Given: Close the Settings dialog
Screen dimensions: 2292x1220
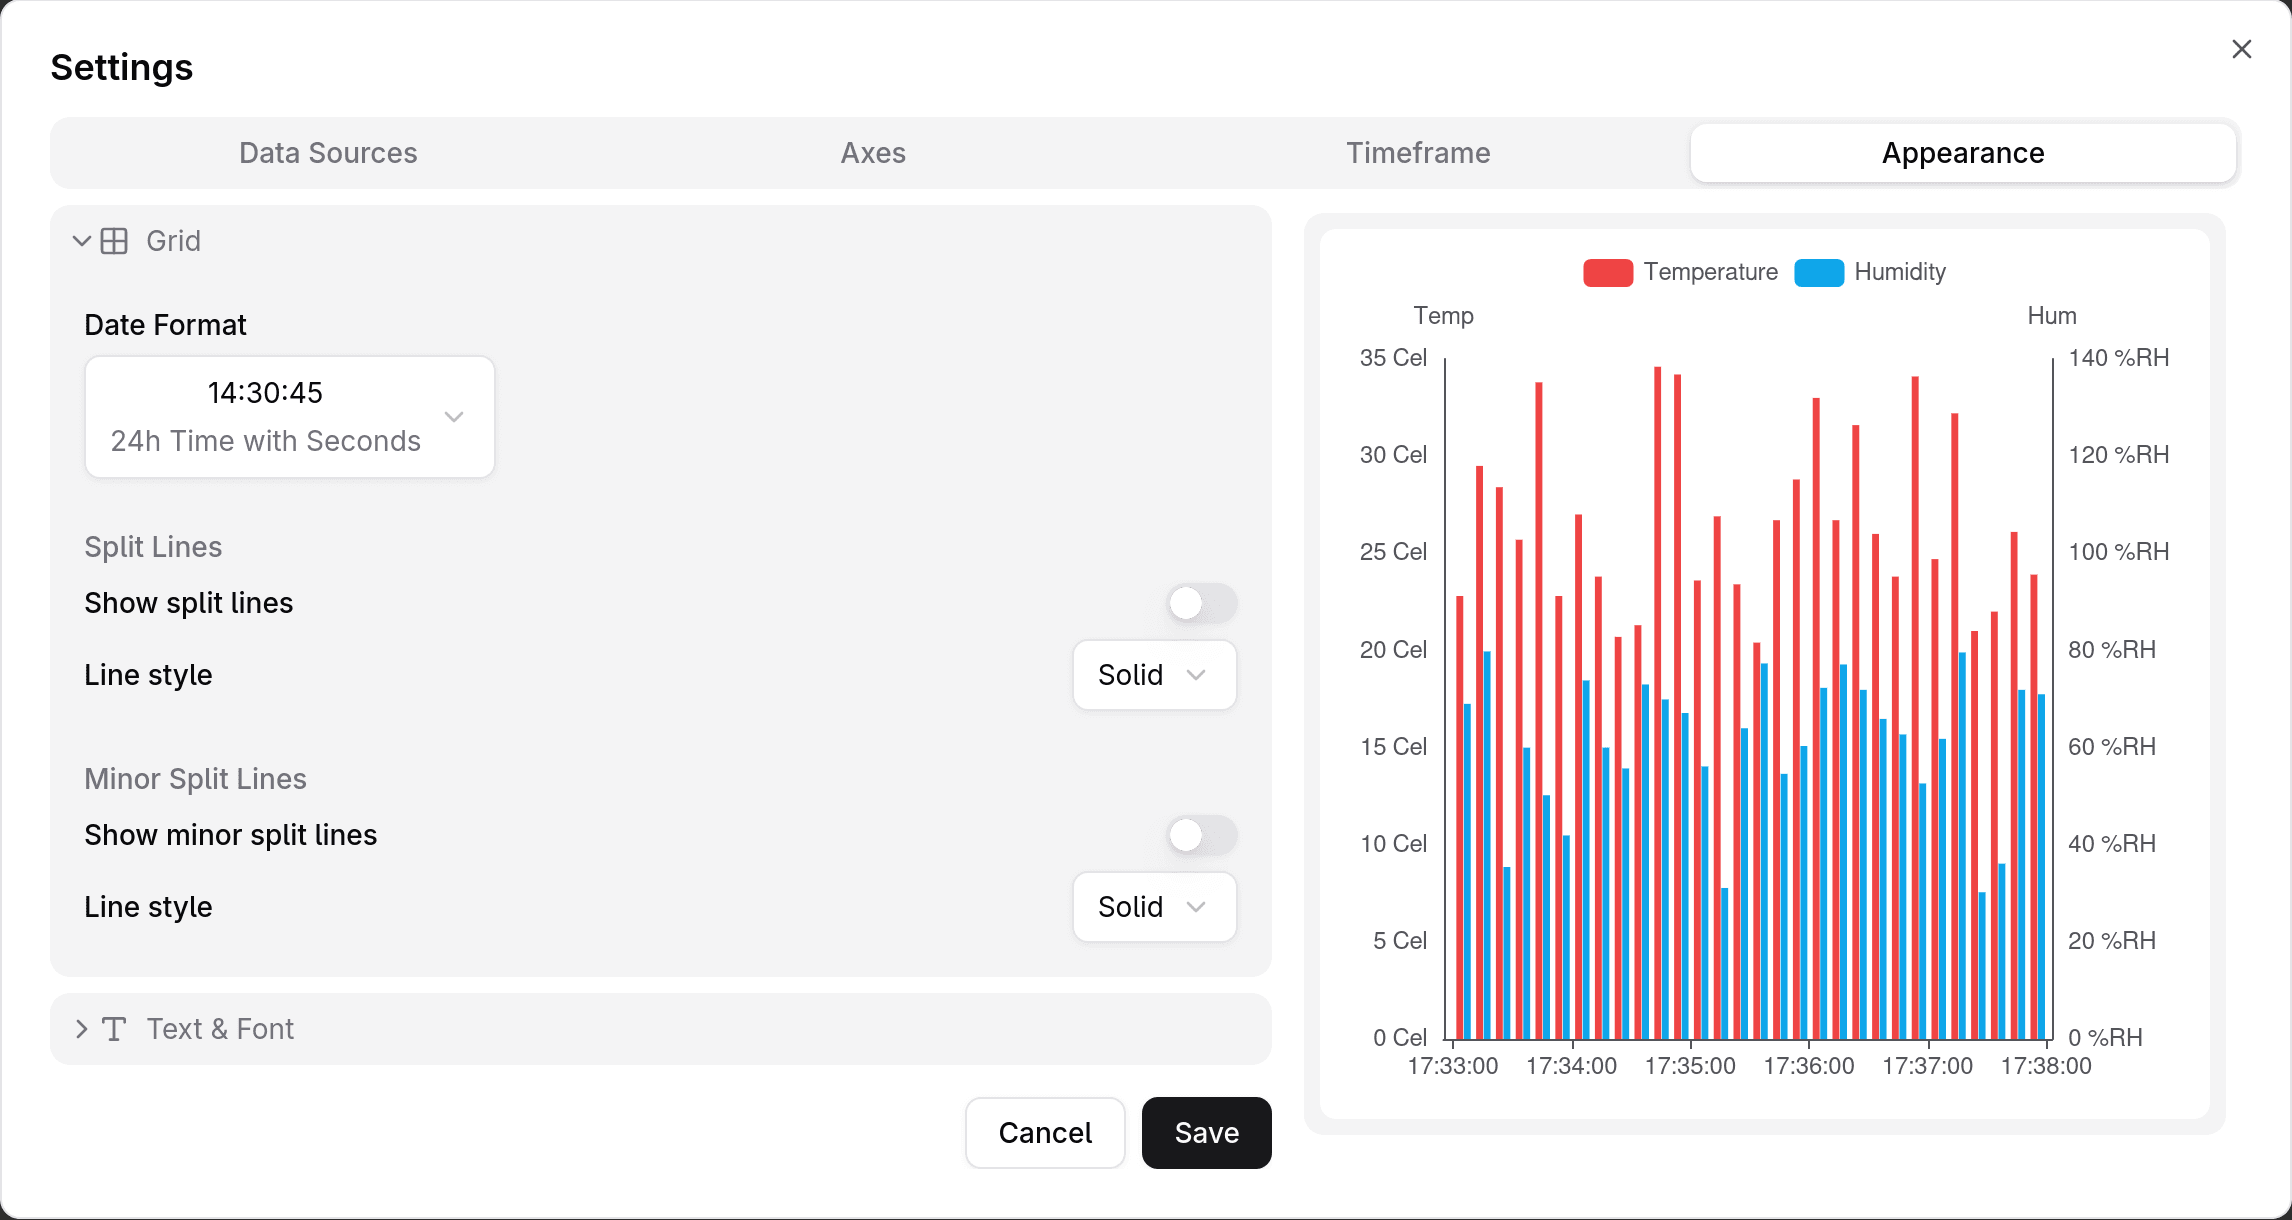Looking at the screenshot, I should pyautogui.click(x=2242, y=48).
